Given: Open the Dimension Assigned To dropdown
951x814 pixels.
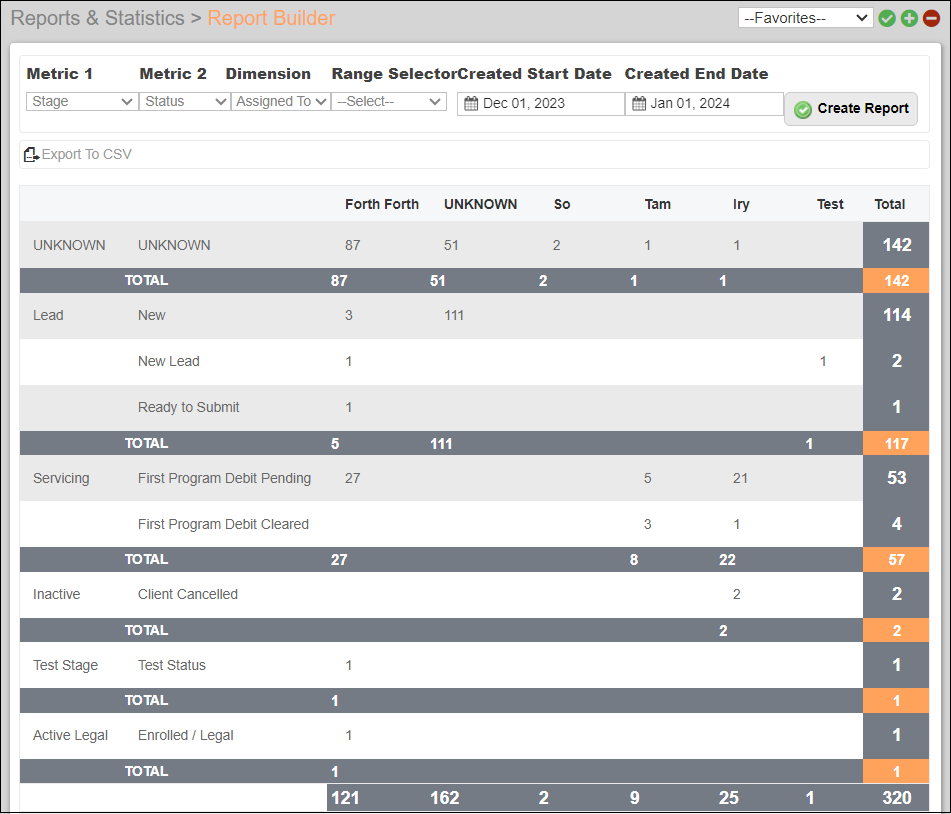Looking at the screenshot, I should coord(280,101).
